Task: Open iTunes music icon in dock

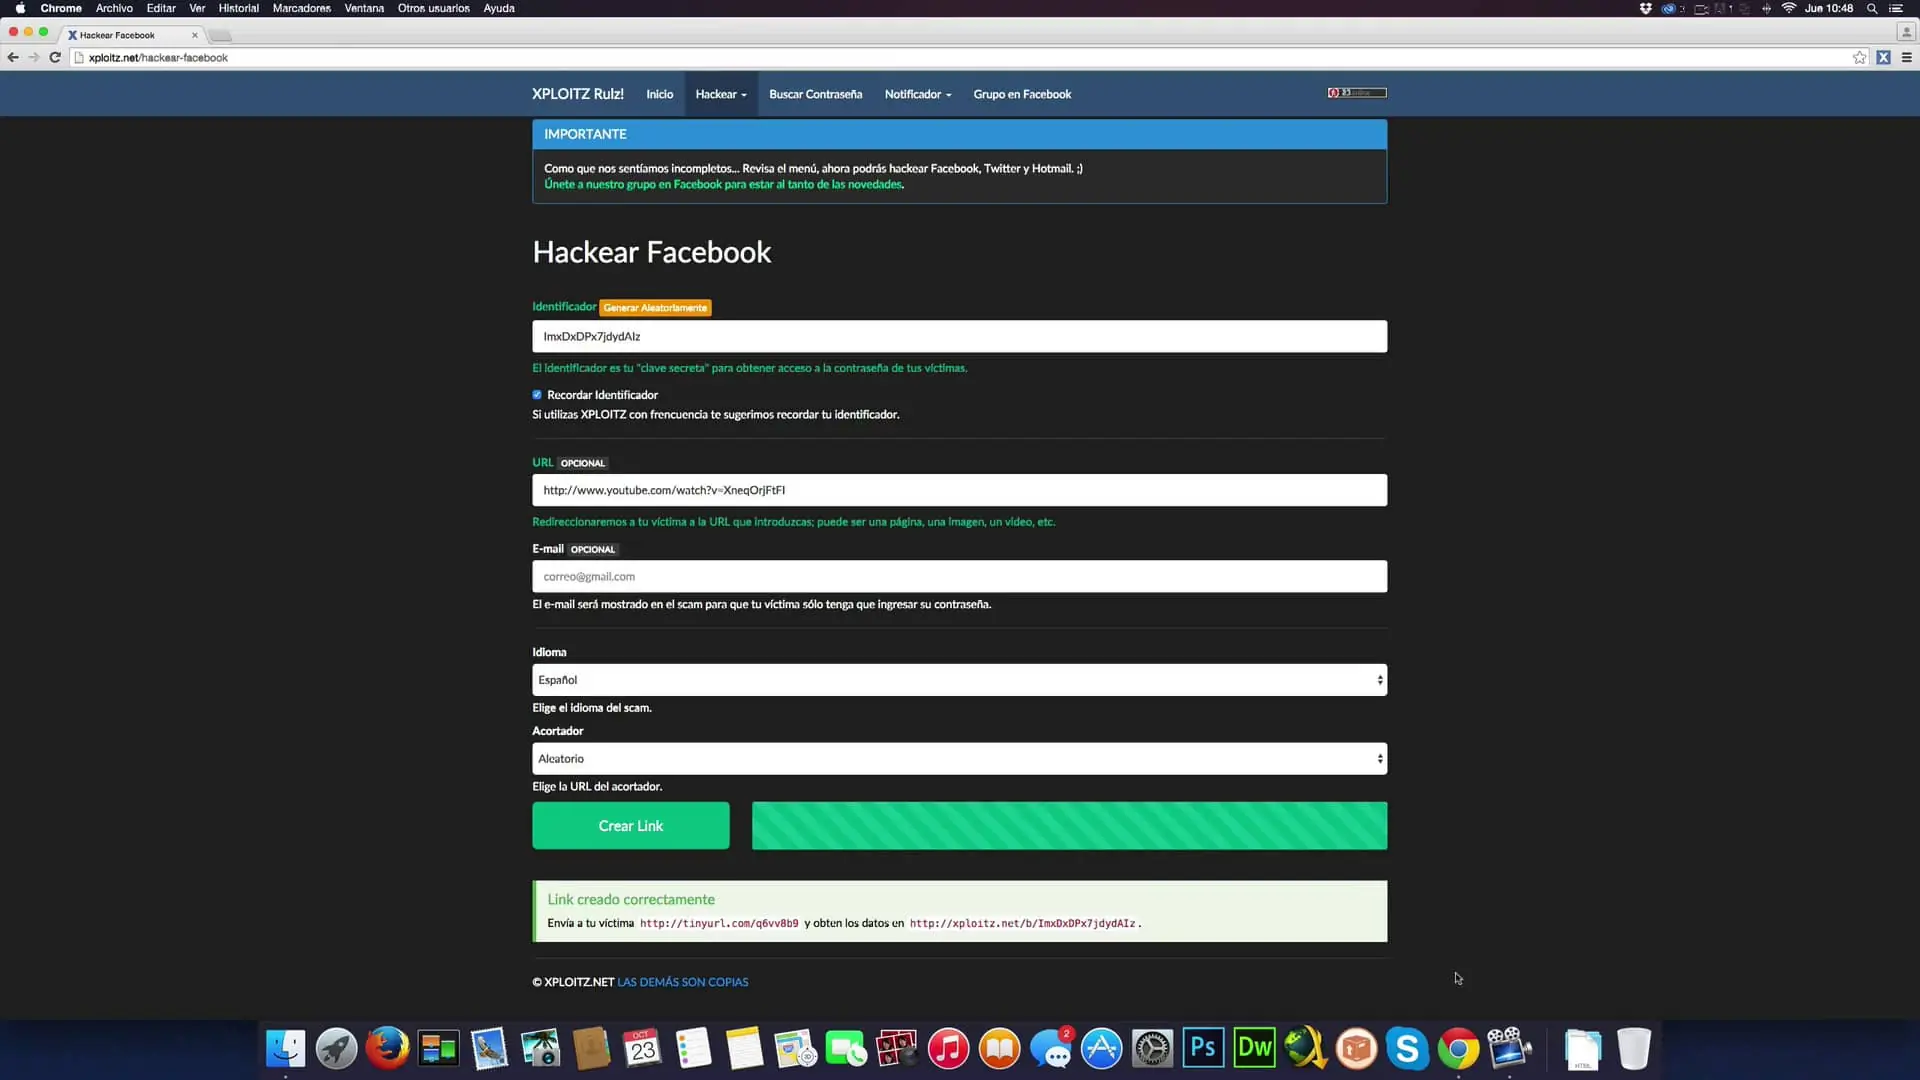Action: coord(949,1048)
